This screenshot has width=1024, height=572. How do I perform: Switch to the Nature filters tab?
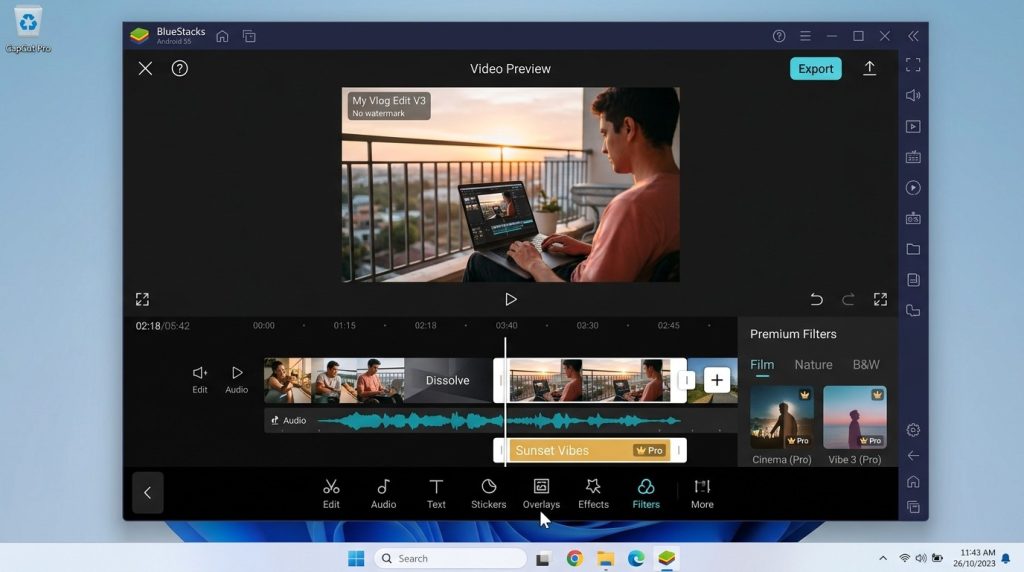[x=813, y=365]
